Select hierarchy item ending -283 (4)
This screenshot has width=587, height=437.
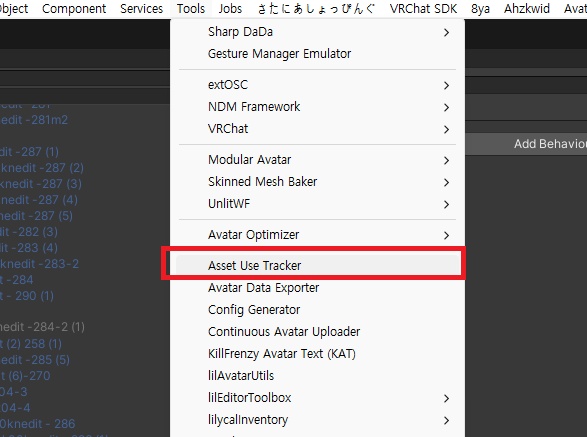pyautogui.click(x=29, y=248)
